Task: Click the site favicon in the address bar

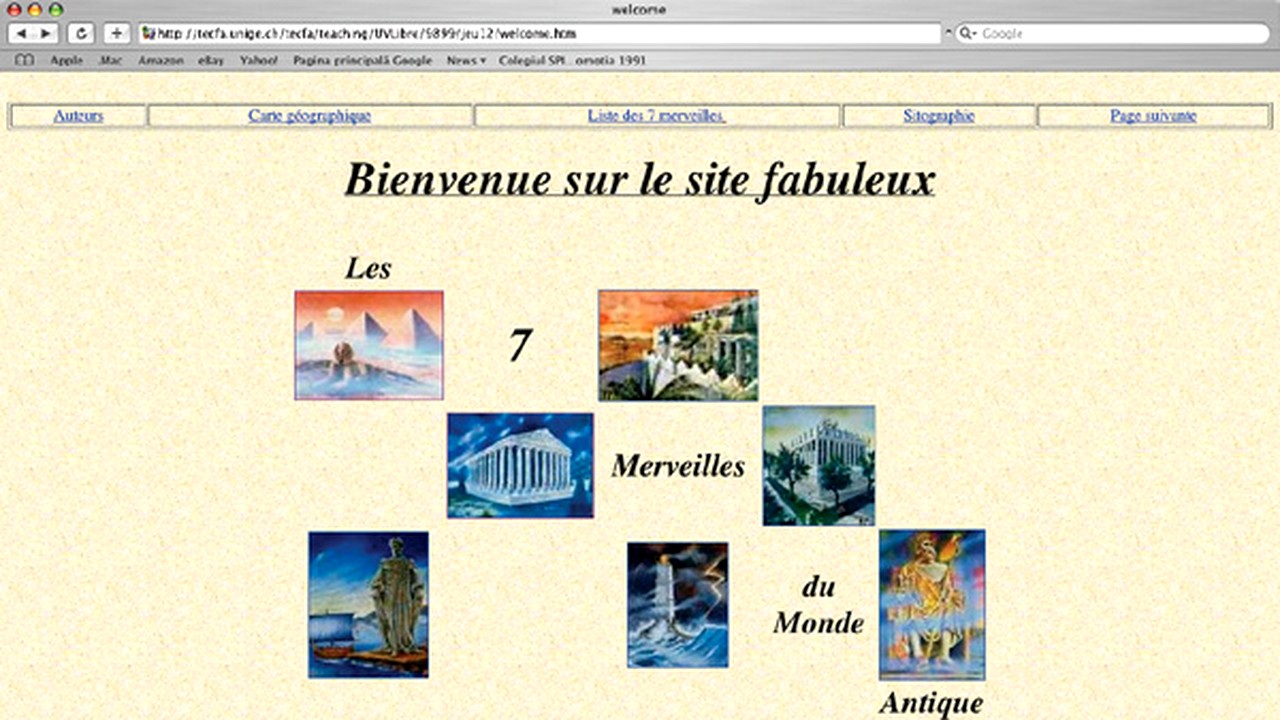Action: (148, 34)
